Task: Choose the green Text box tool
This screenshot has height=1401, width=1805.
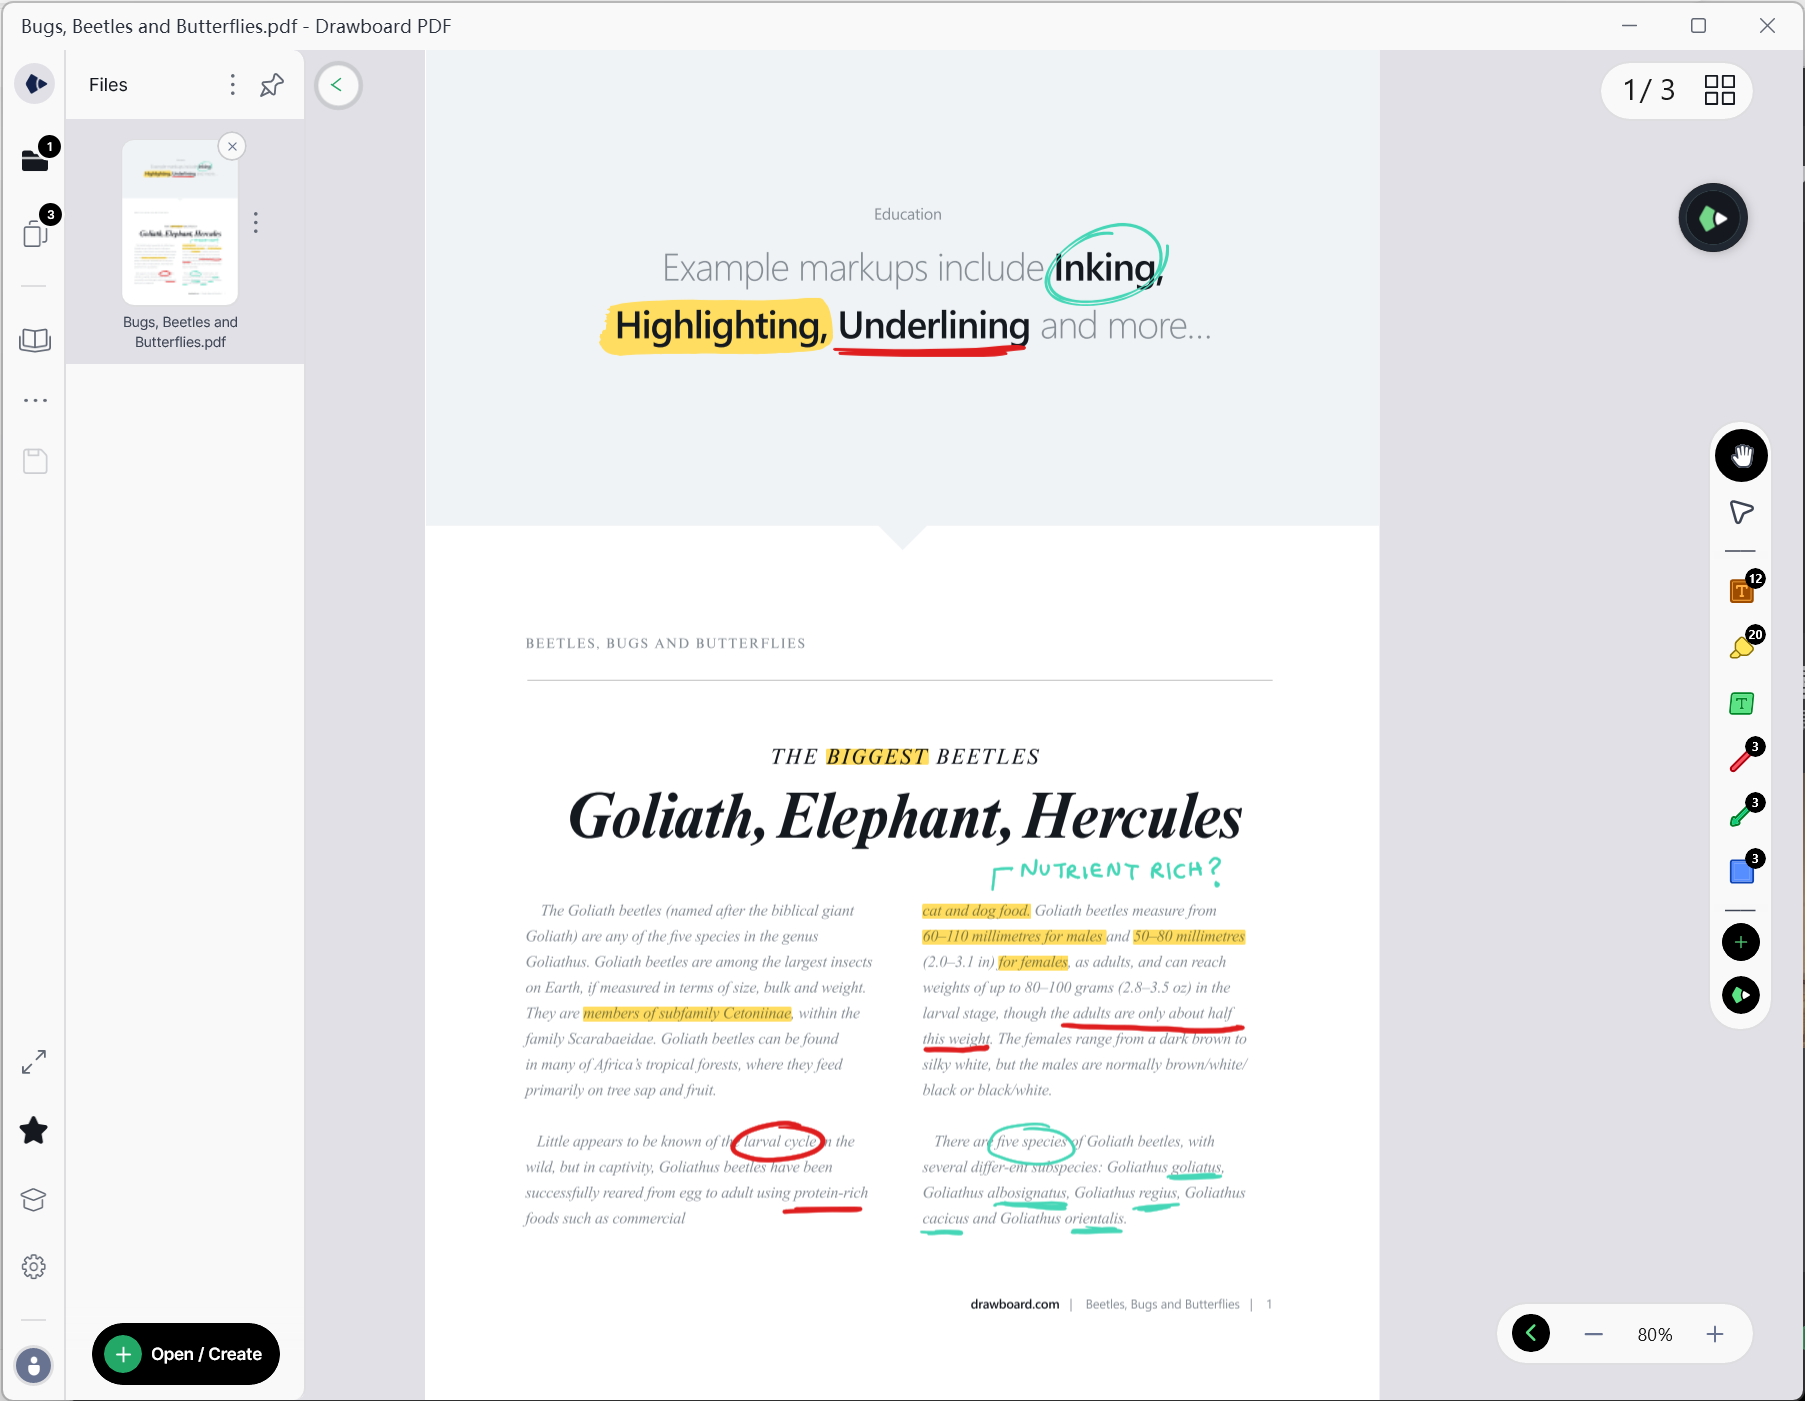Action: click(x=1740, y=703)
